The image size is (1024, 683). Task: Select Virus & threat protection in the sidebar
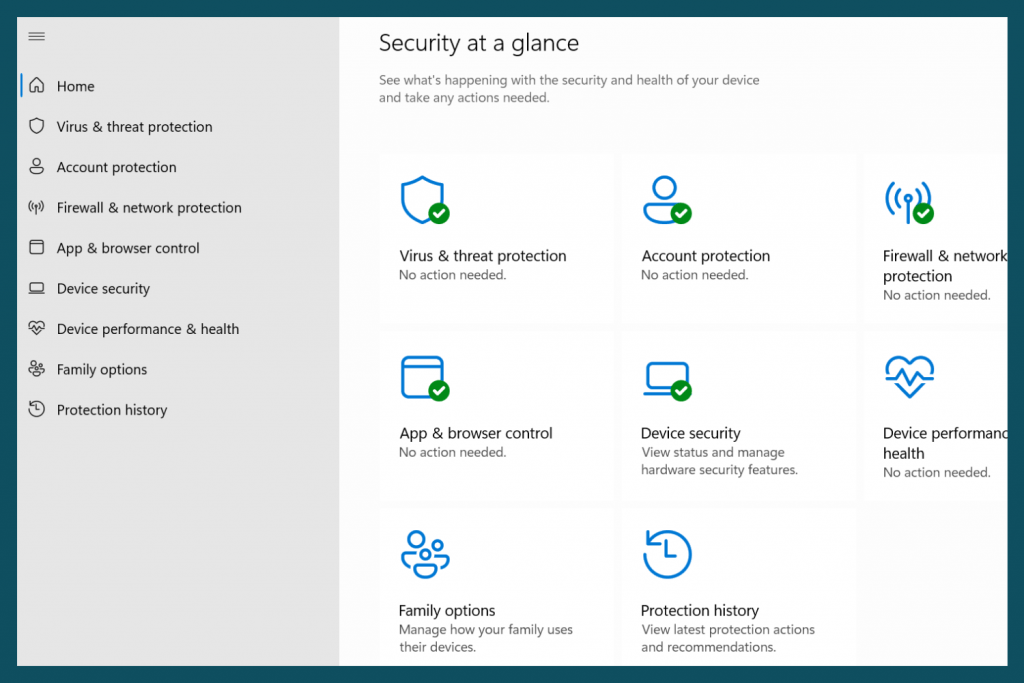point(135,127)
